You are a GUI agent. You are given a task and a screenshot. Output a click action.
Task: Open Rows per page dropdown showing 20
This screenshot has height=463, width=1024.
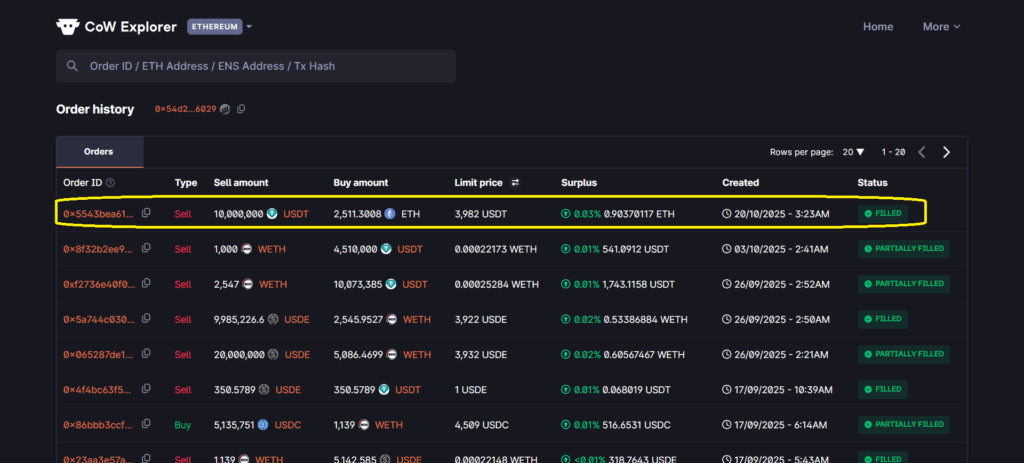[x=853, y=152]
